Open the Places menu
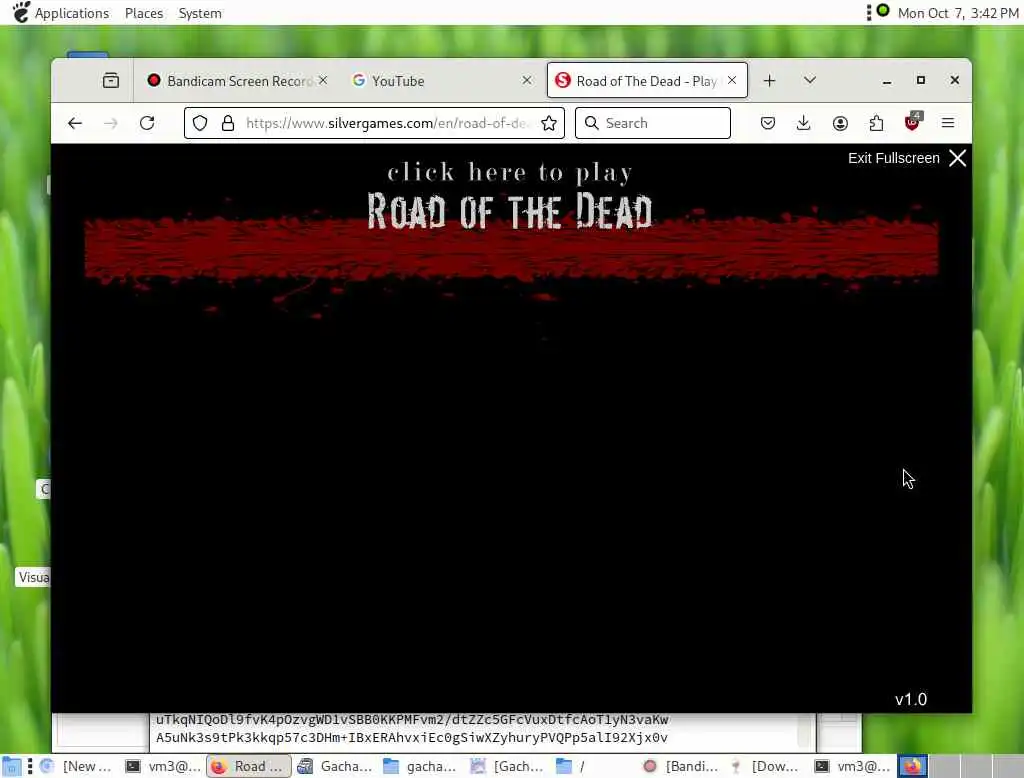Screen dimensions: 1024x778 tap(144, 13)
